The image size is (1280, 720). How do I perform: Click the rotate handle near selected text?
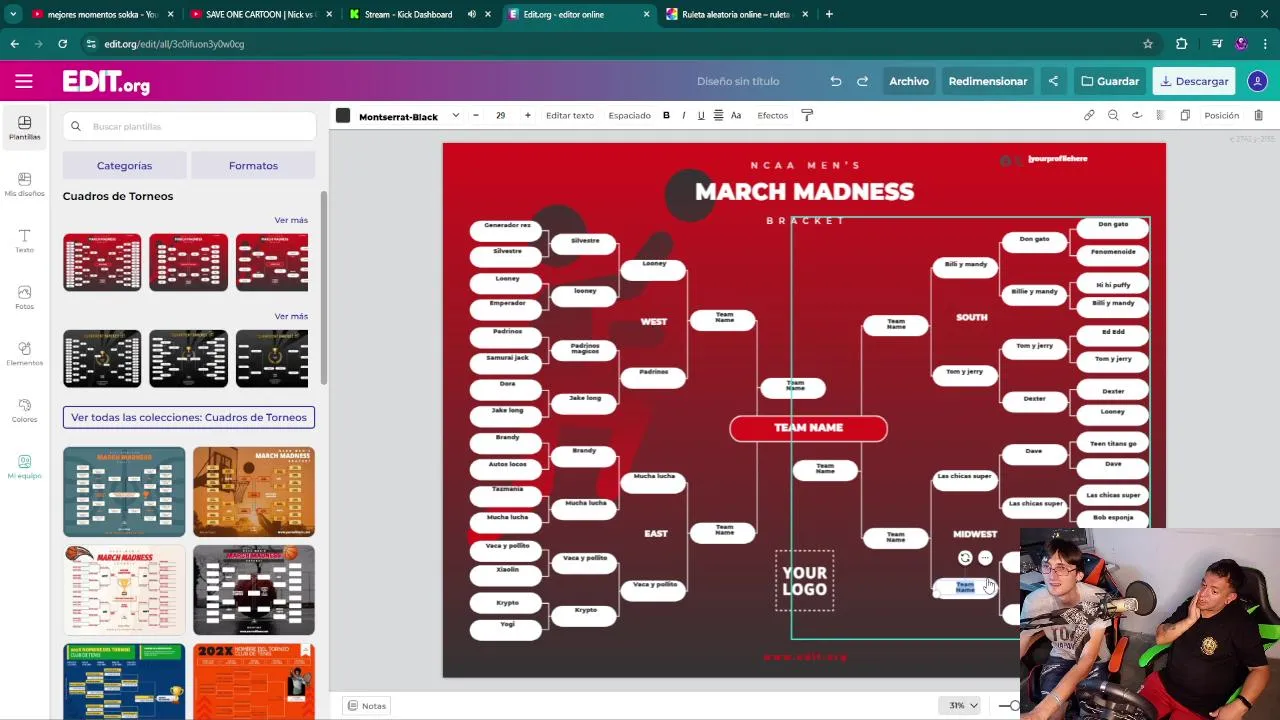[x=965, y=558]
